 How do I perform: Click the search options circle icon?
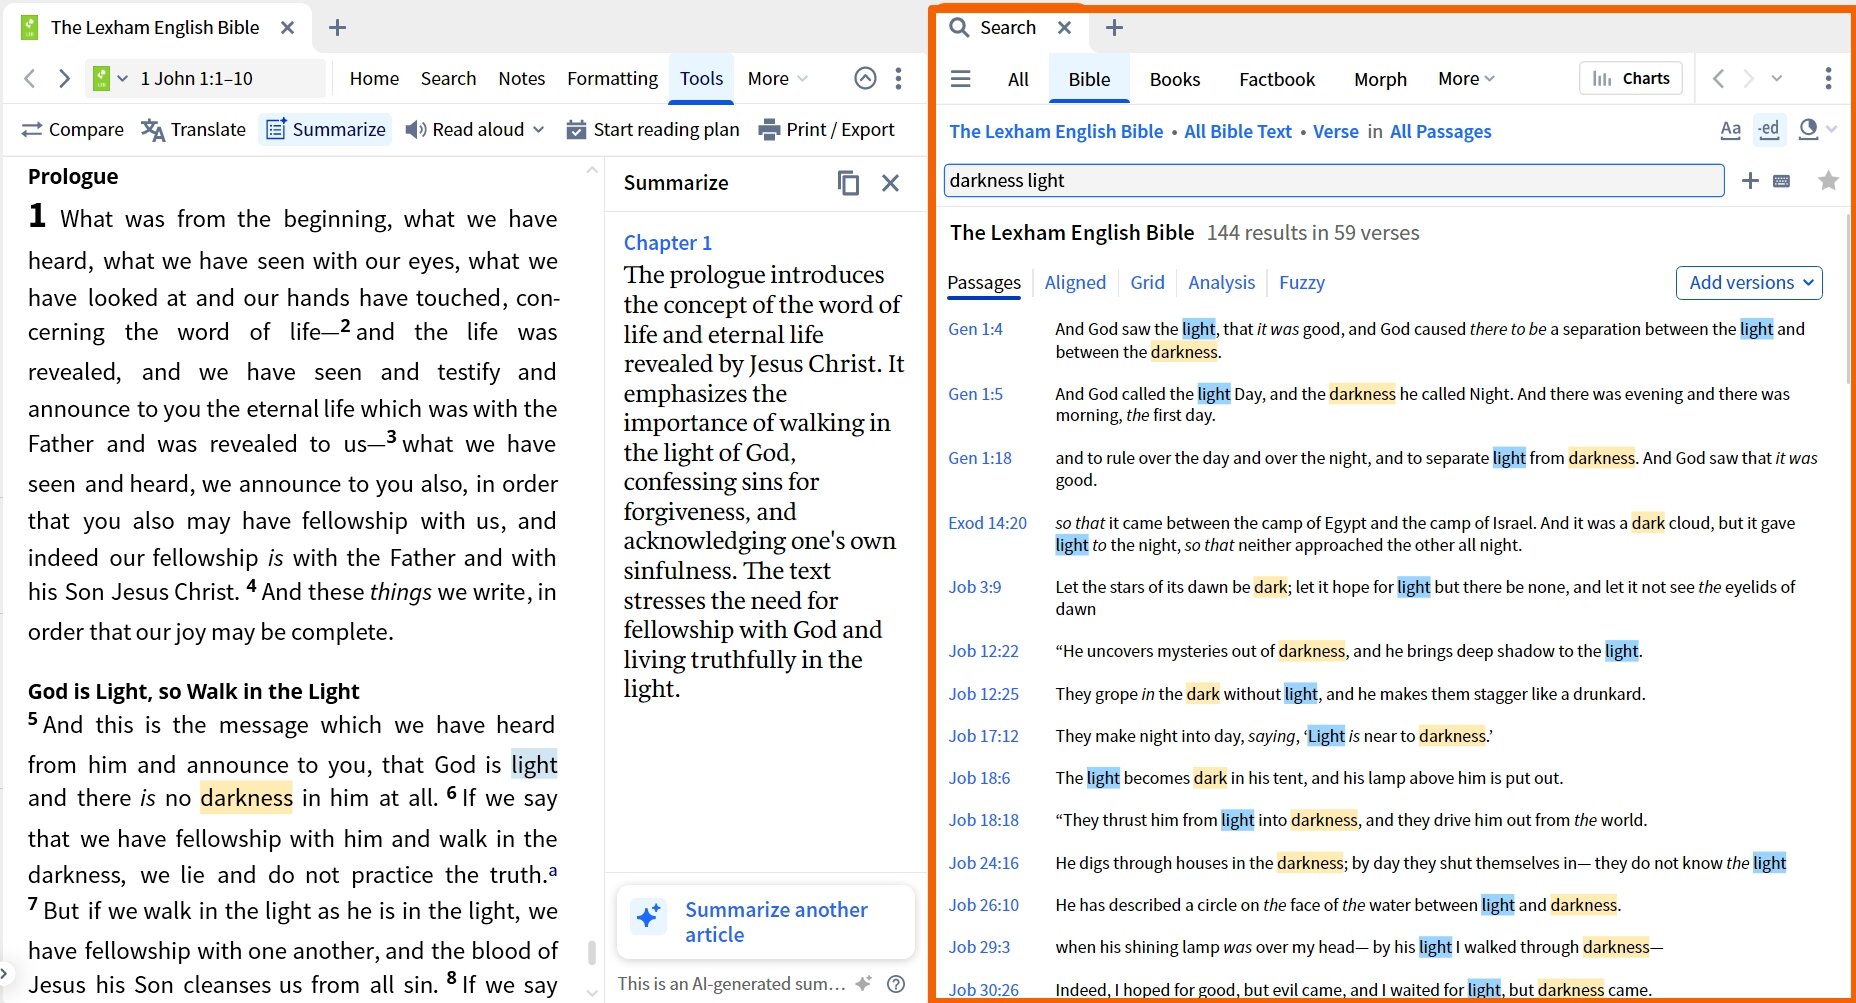1808,129
